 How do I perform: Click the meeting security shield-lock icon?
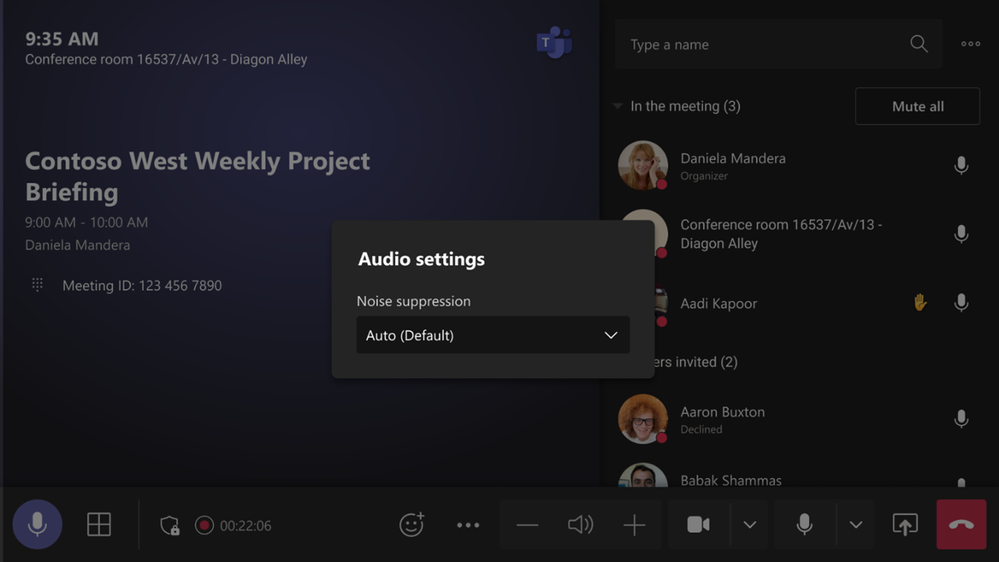click(x=169, y=525)
